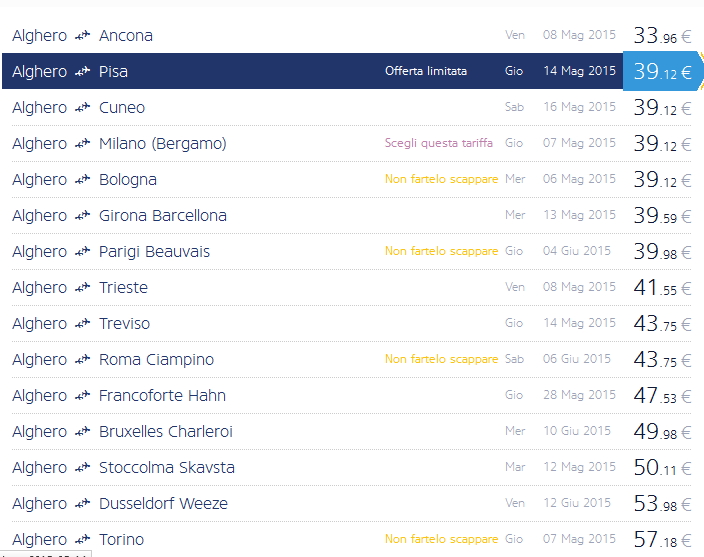704x557 pixels.
Task: Click the plane icon beside Stoccolma Skavsta
Action: coord(83,468)
